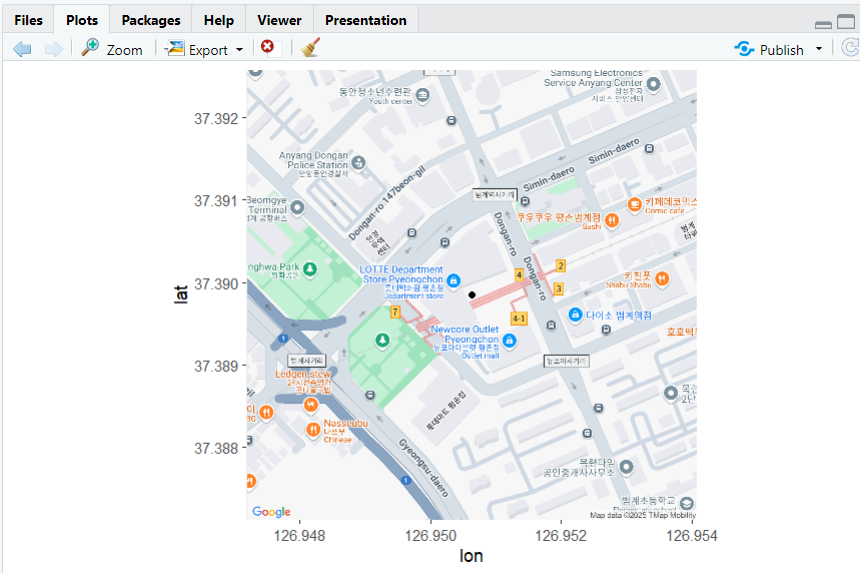
Task: Open plot Zoom window
Action: click(x=112, y=49)
